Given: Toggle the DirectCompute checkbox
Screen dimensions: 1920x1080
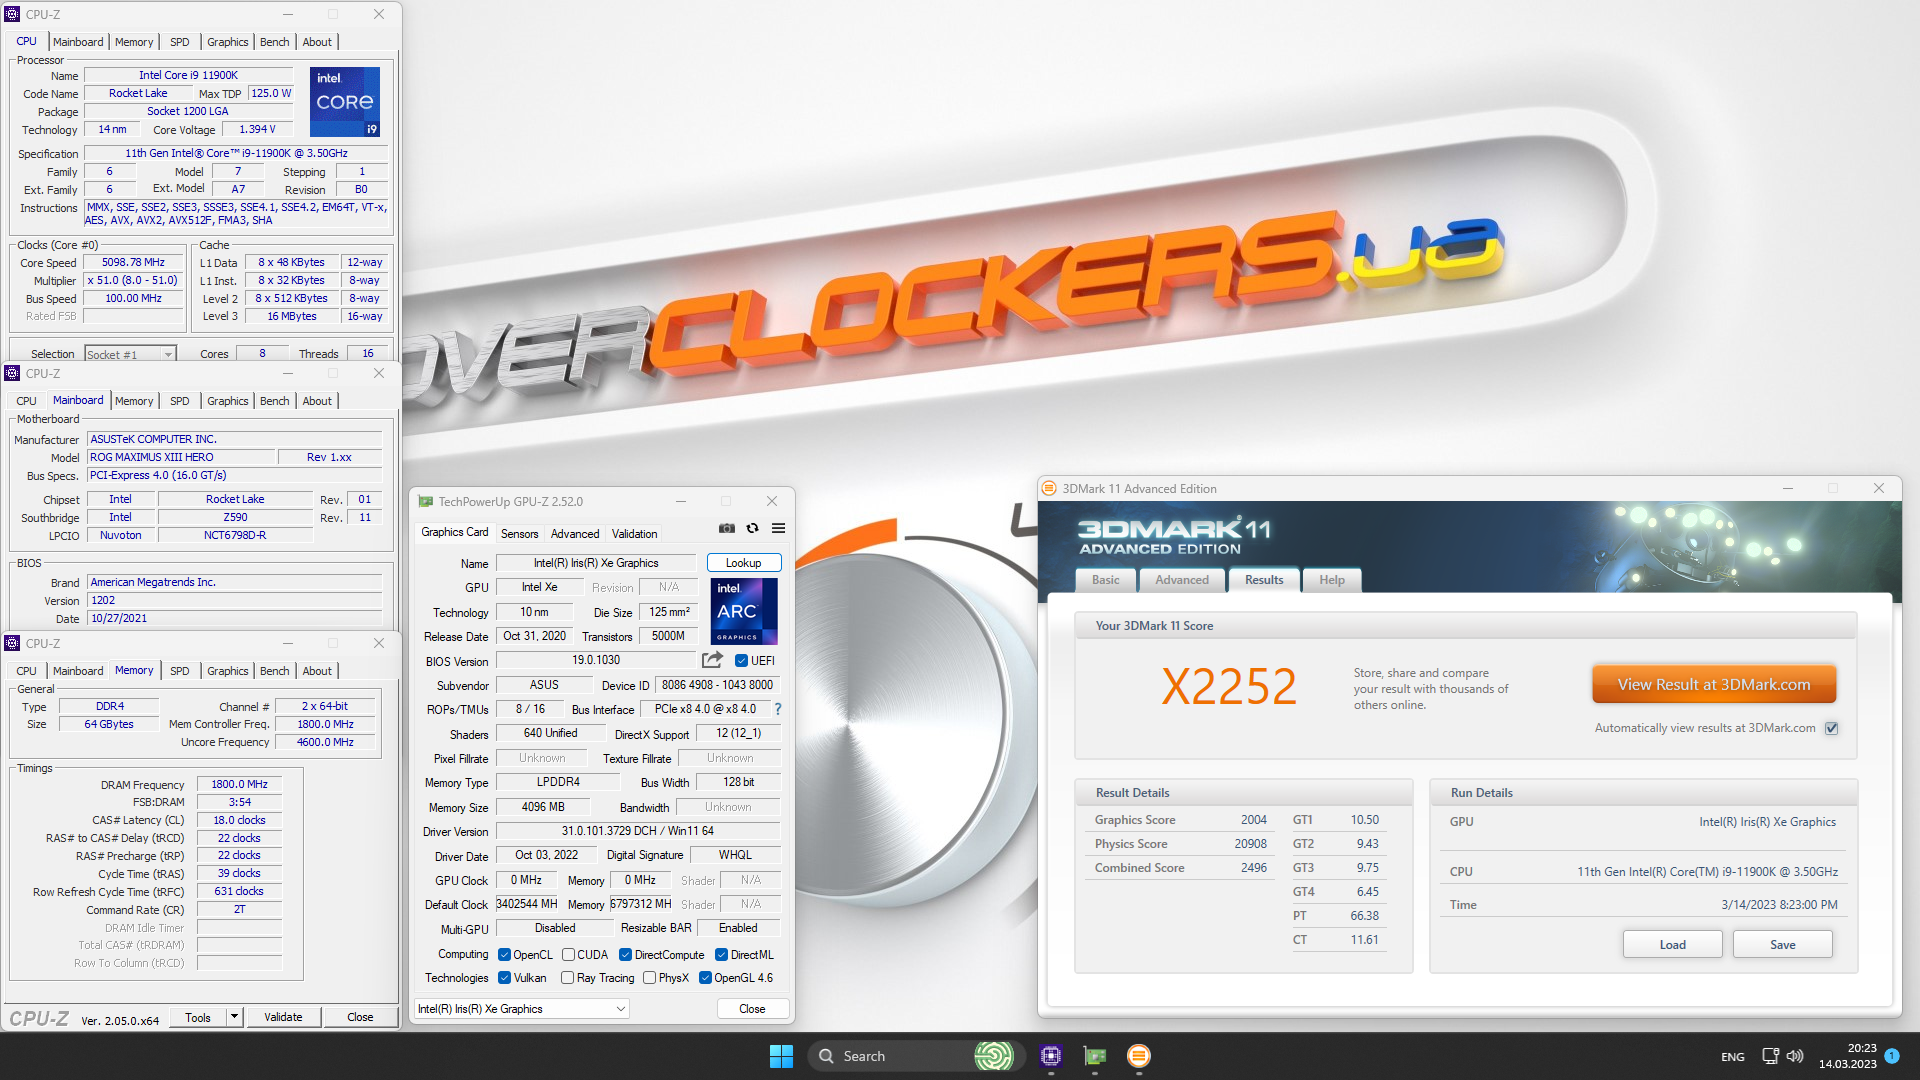Looking at the screenshot, I should tap(625, 955).
